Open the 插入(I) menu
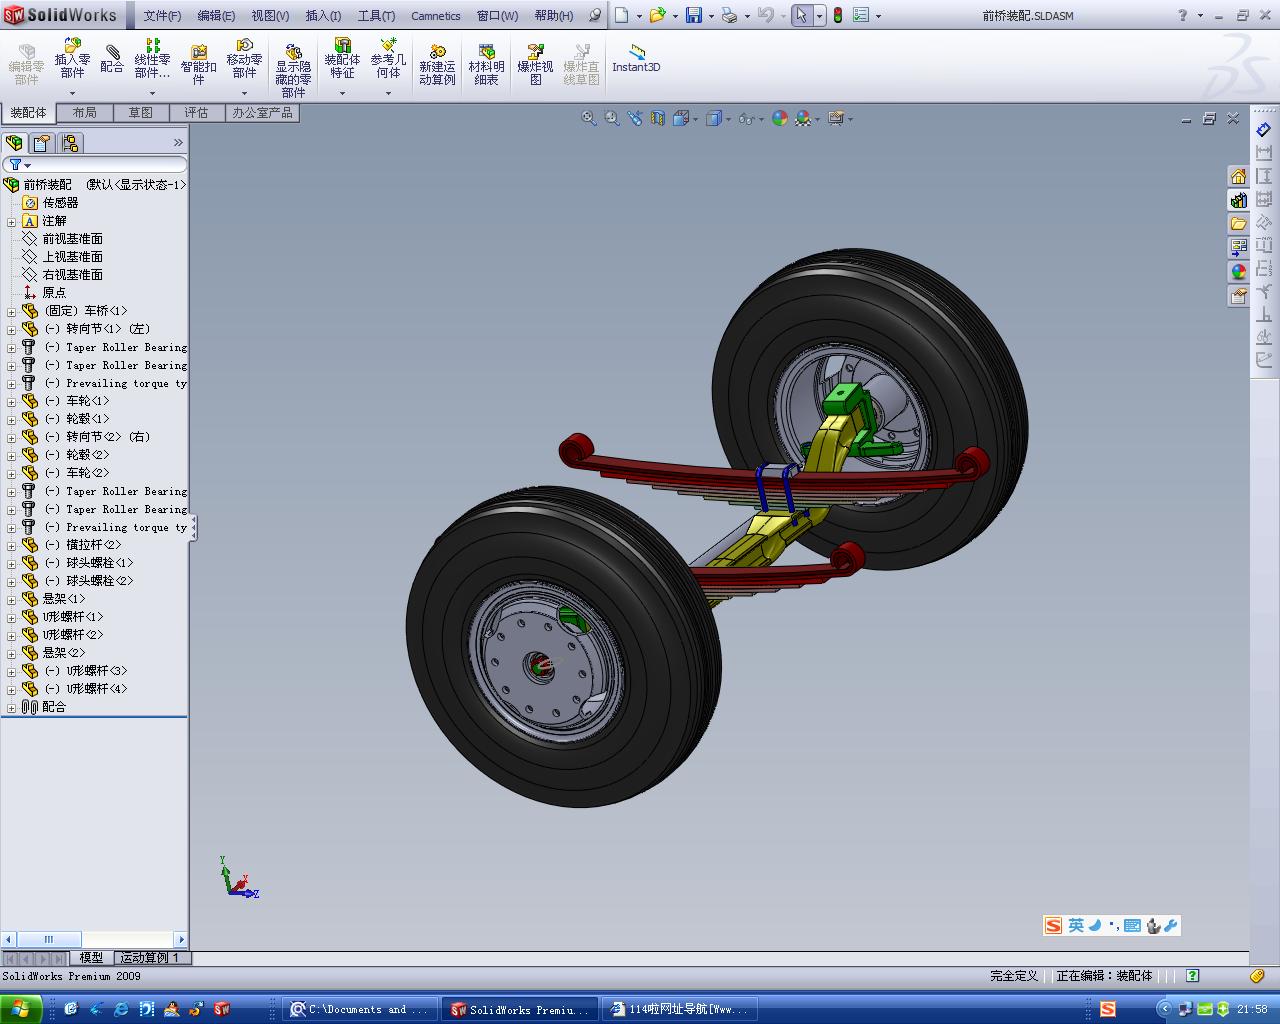The image size is (1280, 1024). [323, 16]
